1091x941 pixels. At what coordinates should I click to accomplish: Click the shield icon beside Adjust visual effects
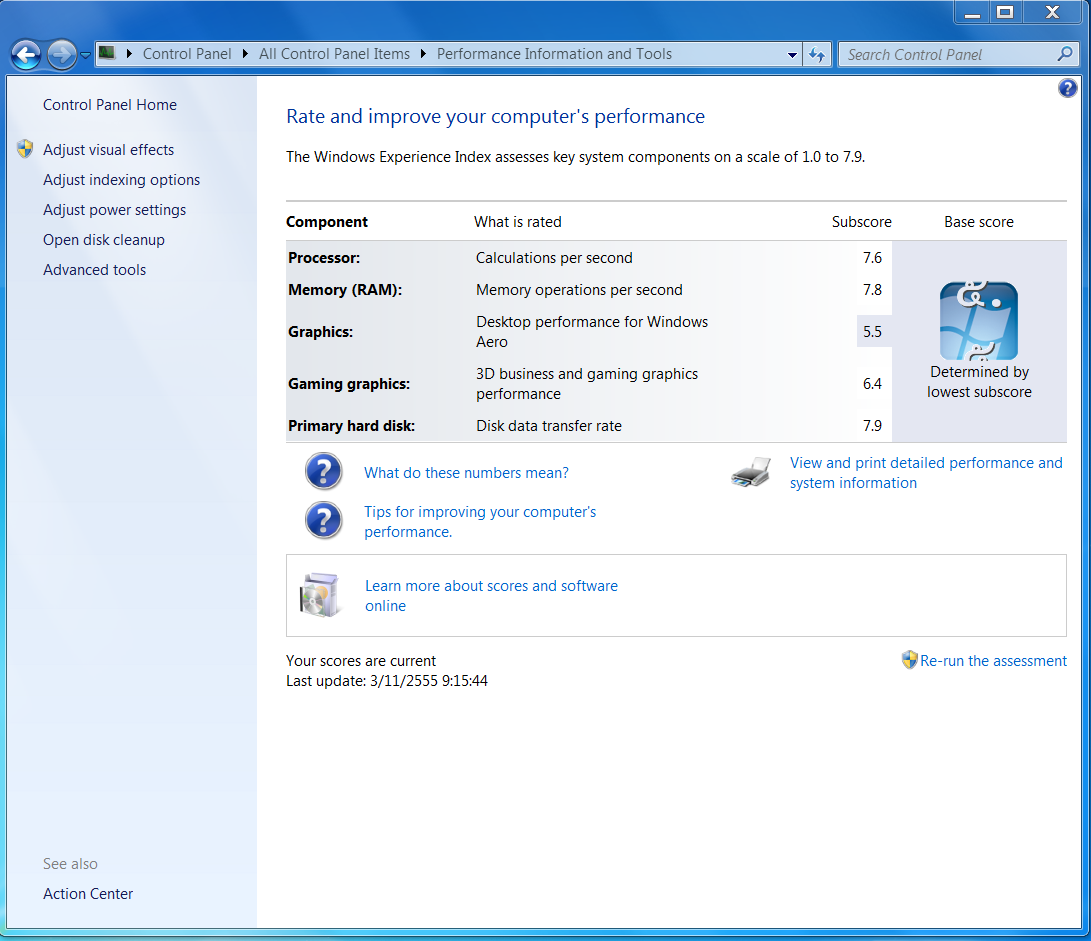(x=25, y=148)
